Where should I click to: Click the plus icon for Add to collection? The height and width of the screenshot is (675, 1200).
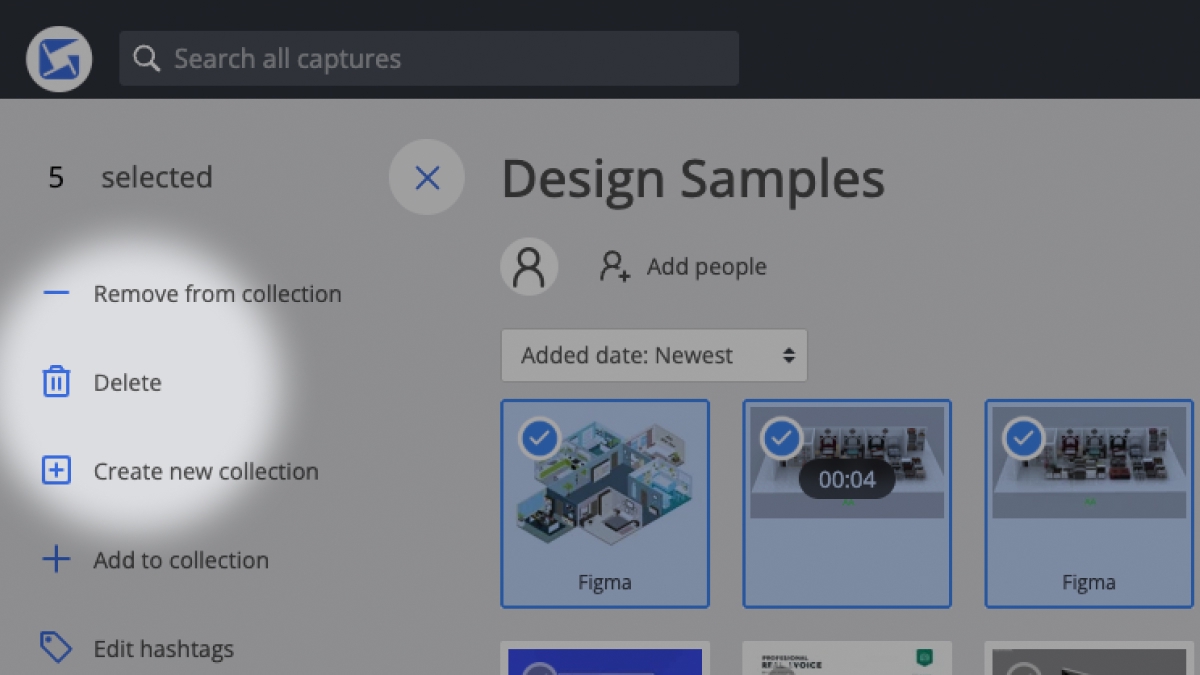(x=56, y=560)
